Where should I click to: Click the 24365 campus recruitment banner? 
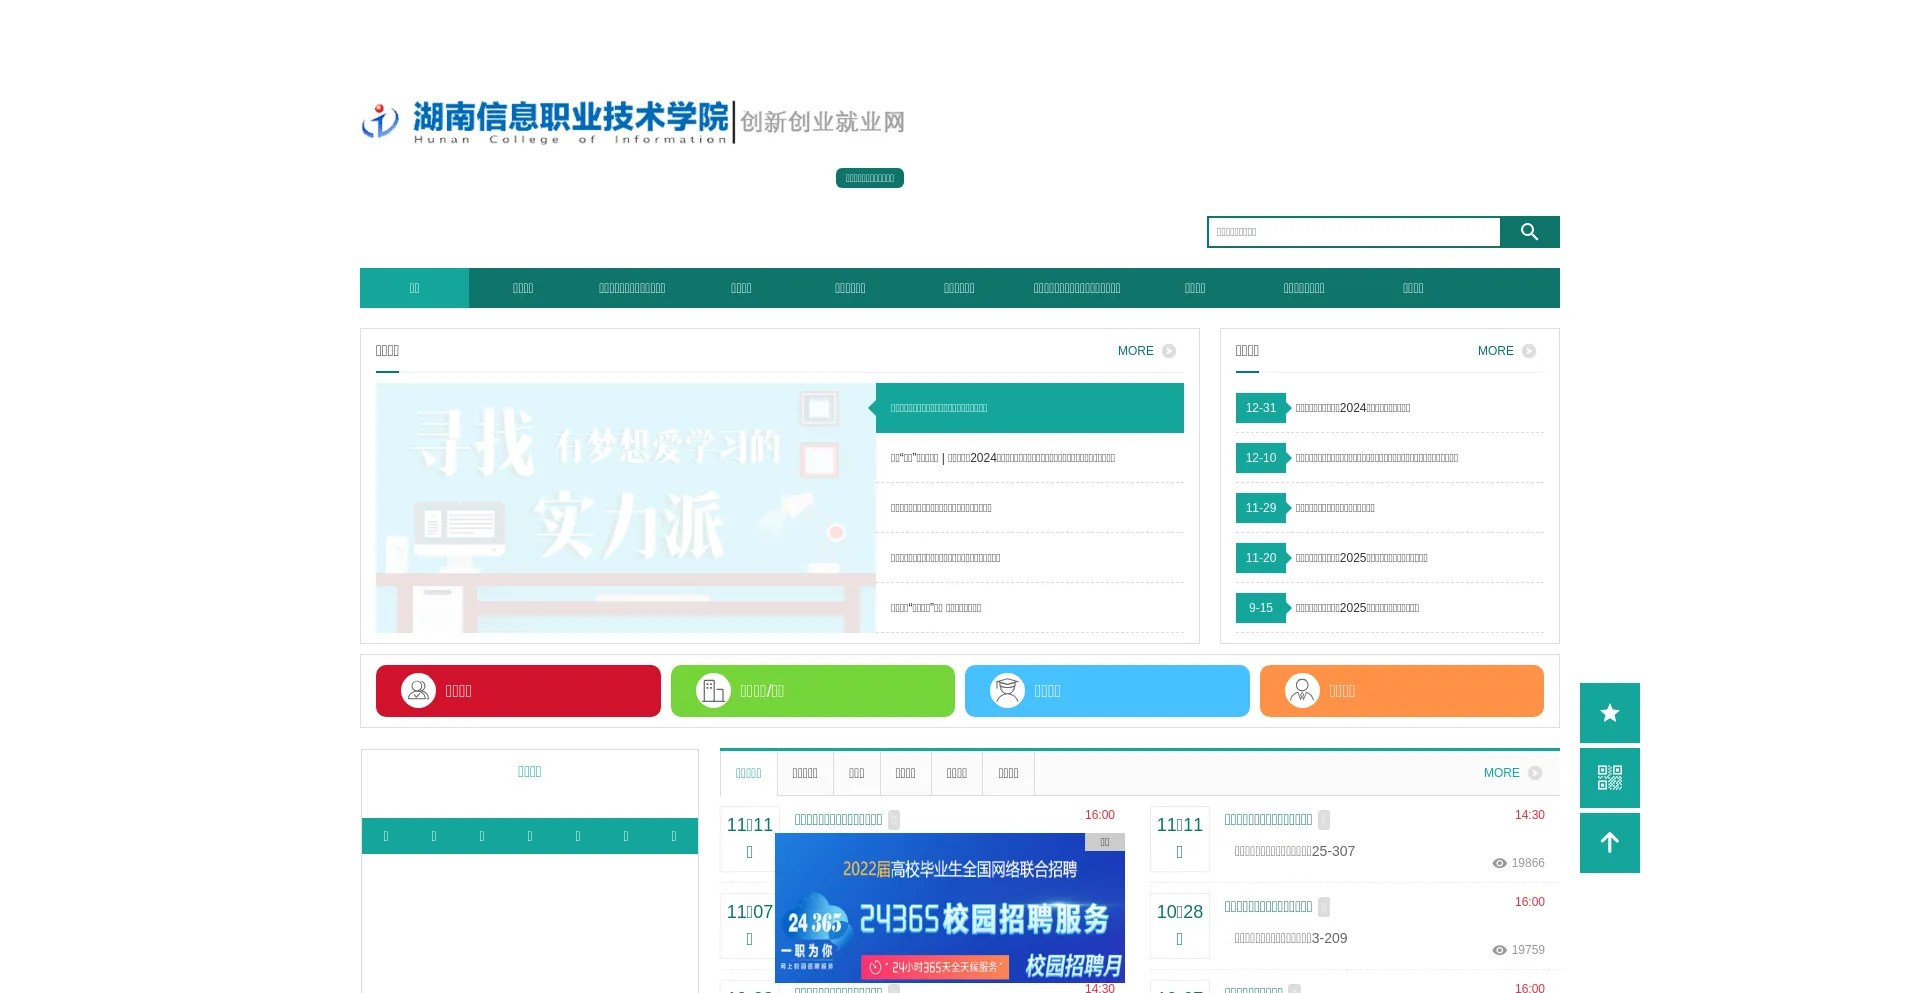click(x=949, y=907)
